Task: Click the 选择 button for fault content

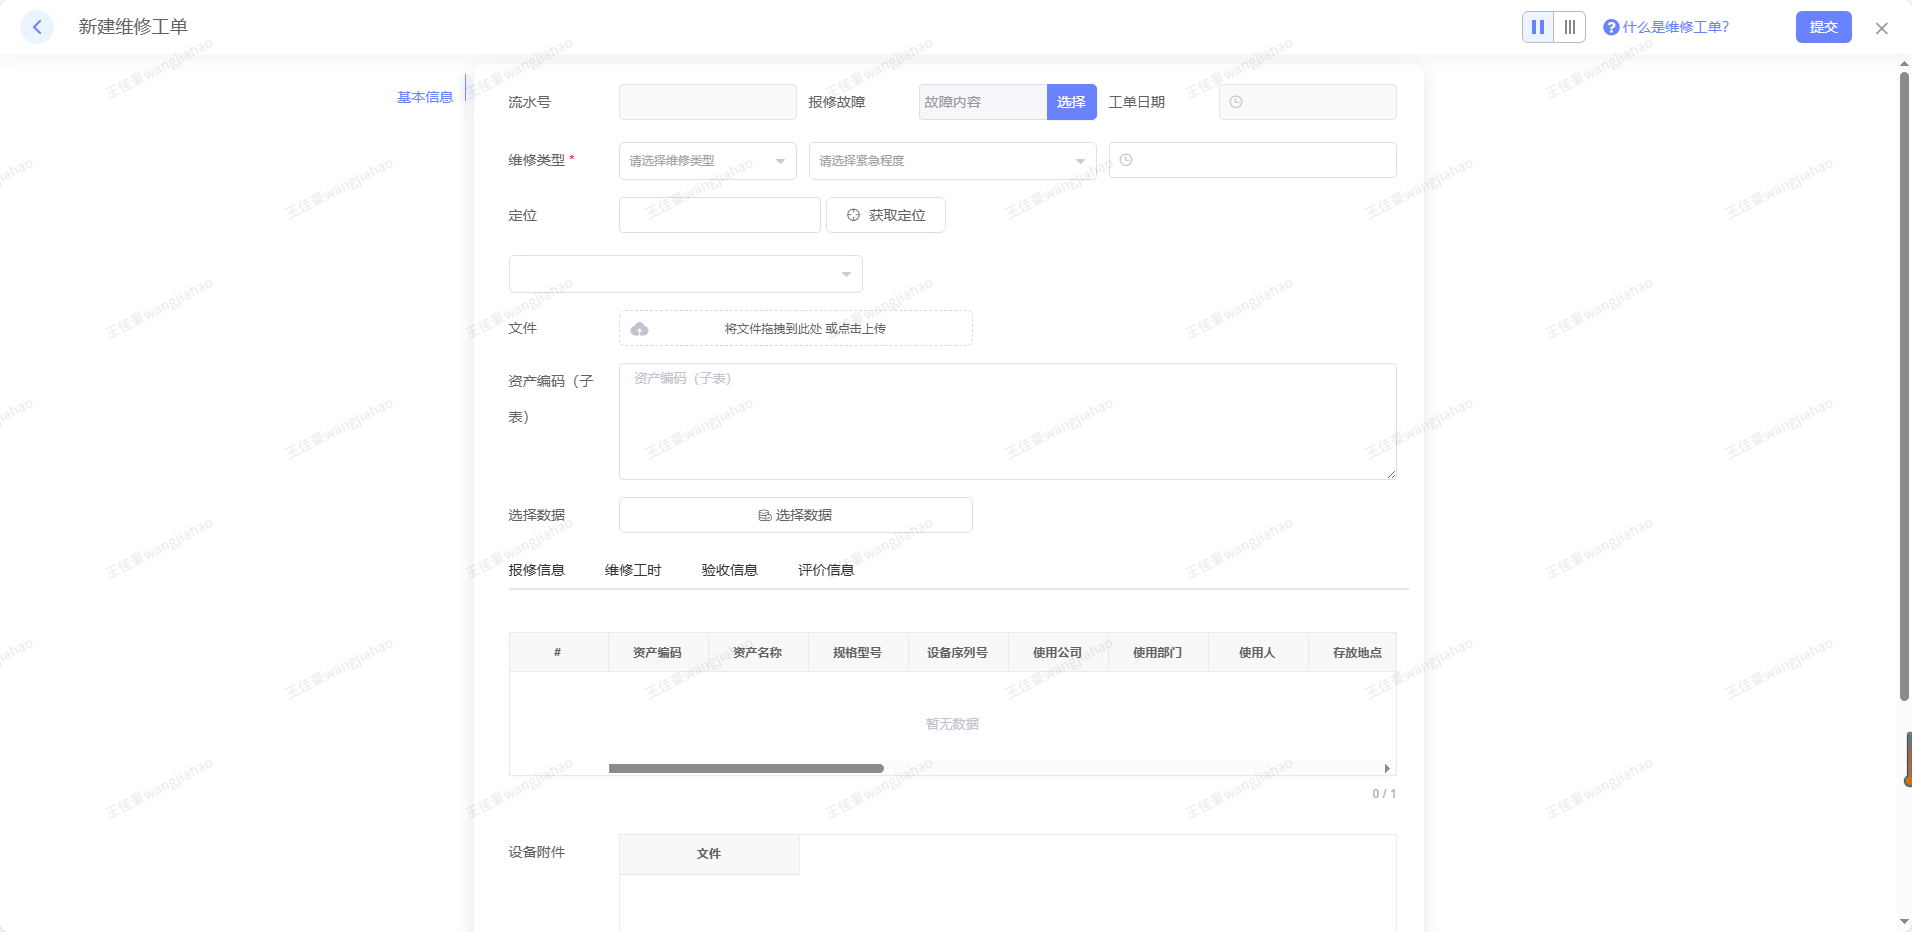Action: (x=1071, y=102)
